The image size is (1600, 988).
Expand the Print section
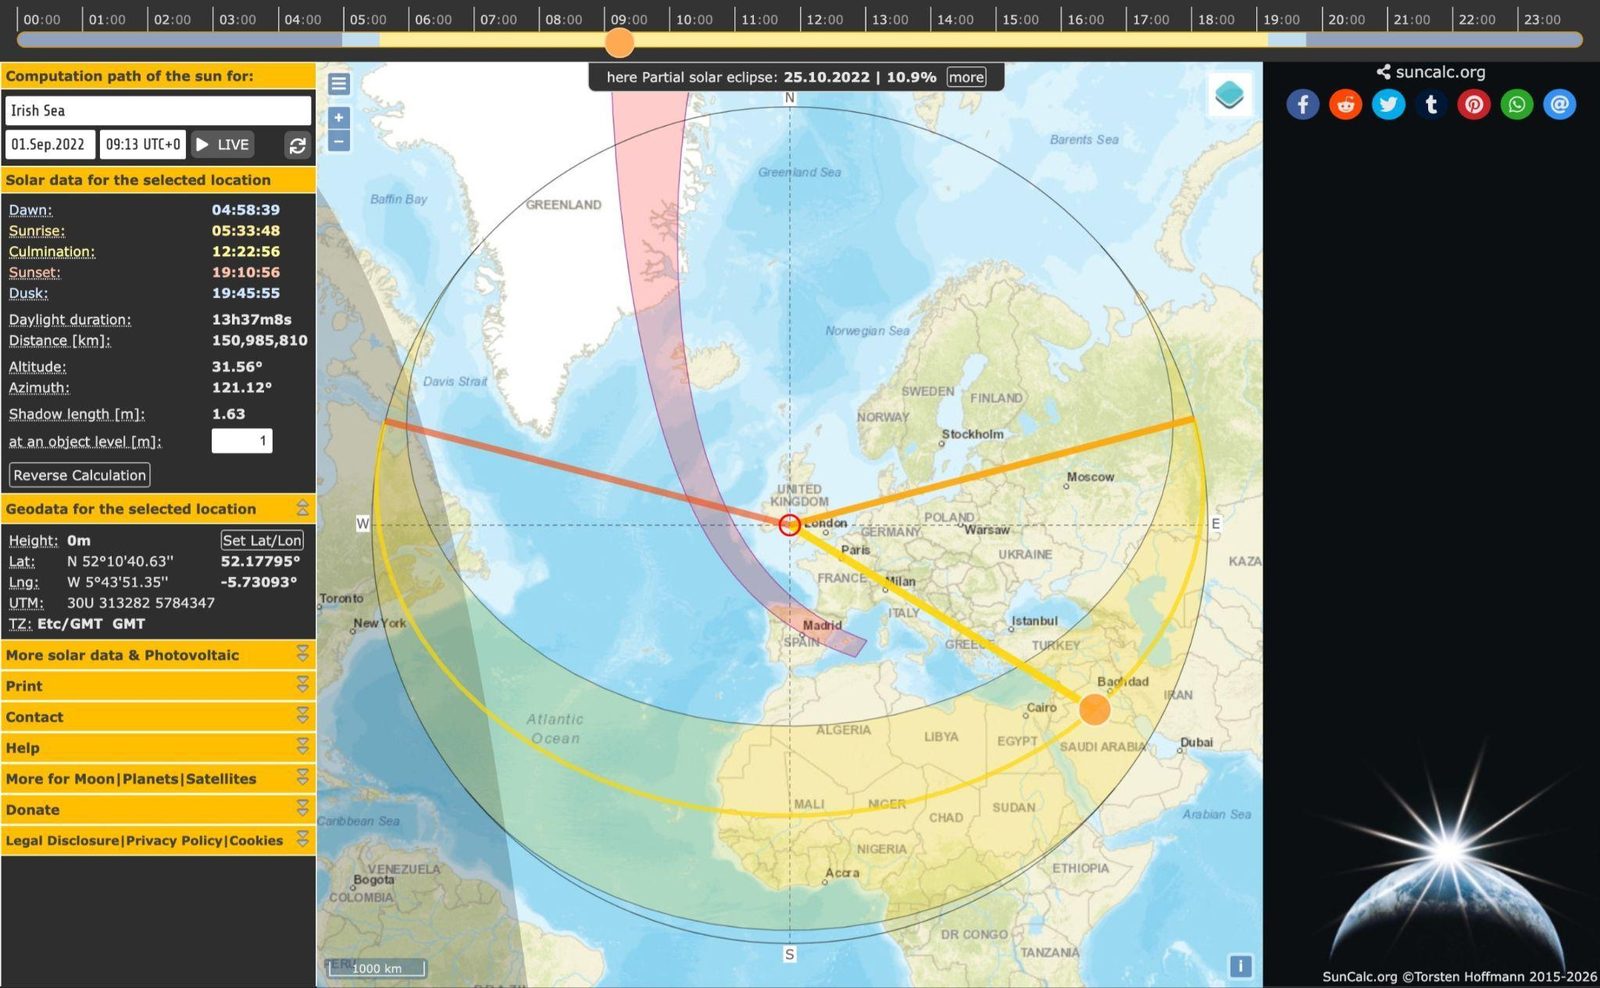[x=302, y=685]
